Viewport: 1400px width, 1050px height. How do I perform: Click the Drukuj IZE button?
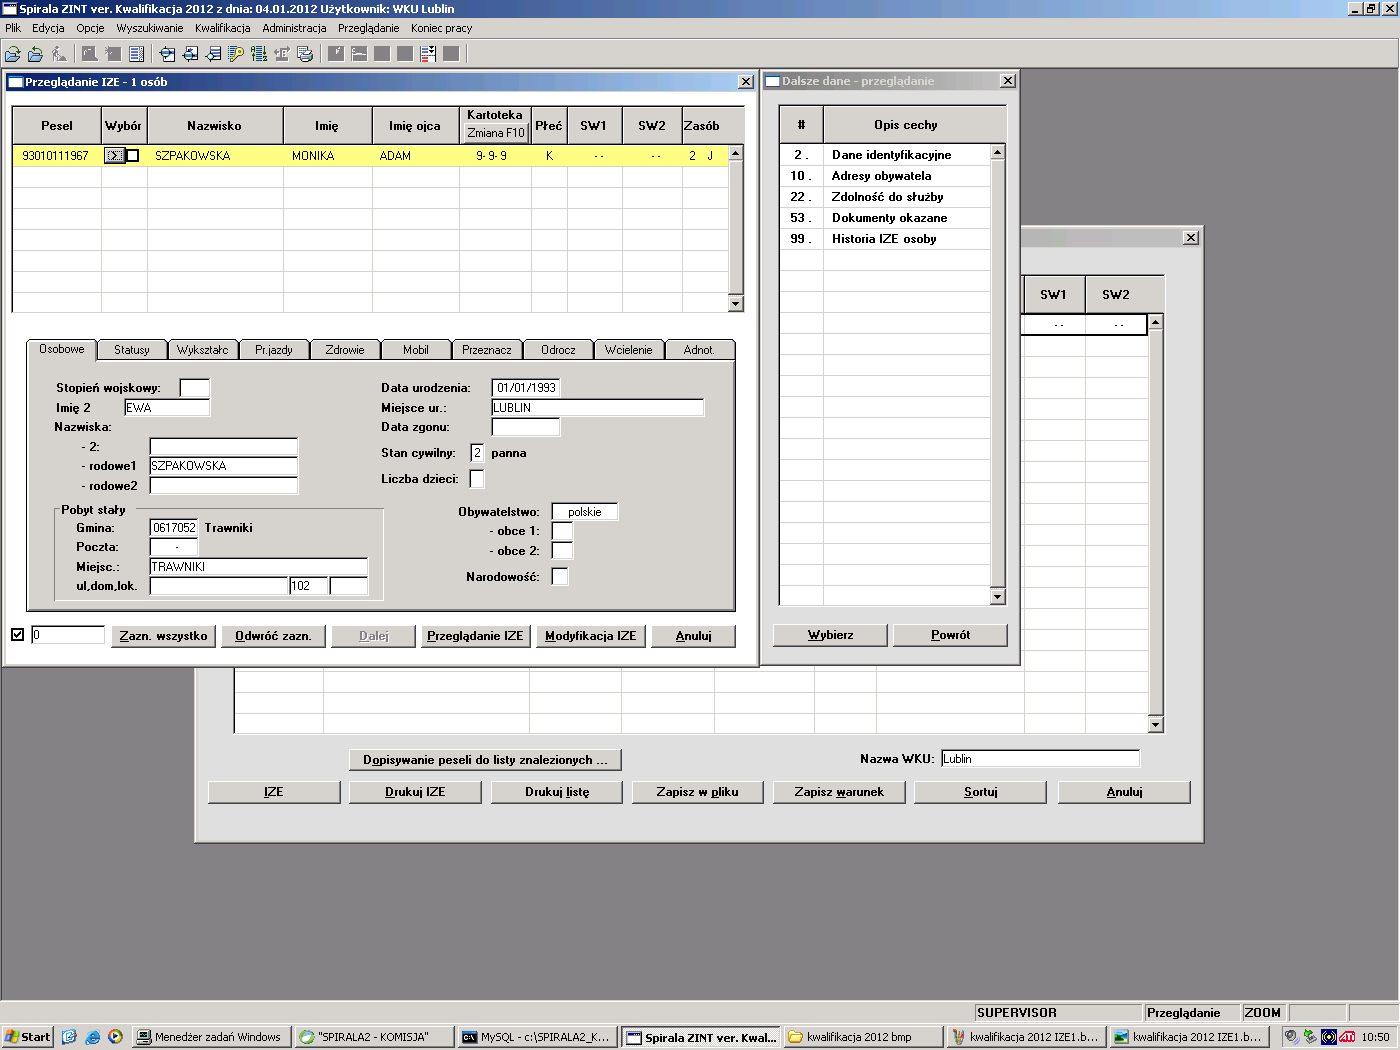click(415, 792)
